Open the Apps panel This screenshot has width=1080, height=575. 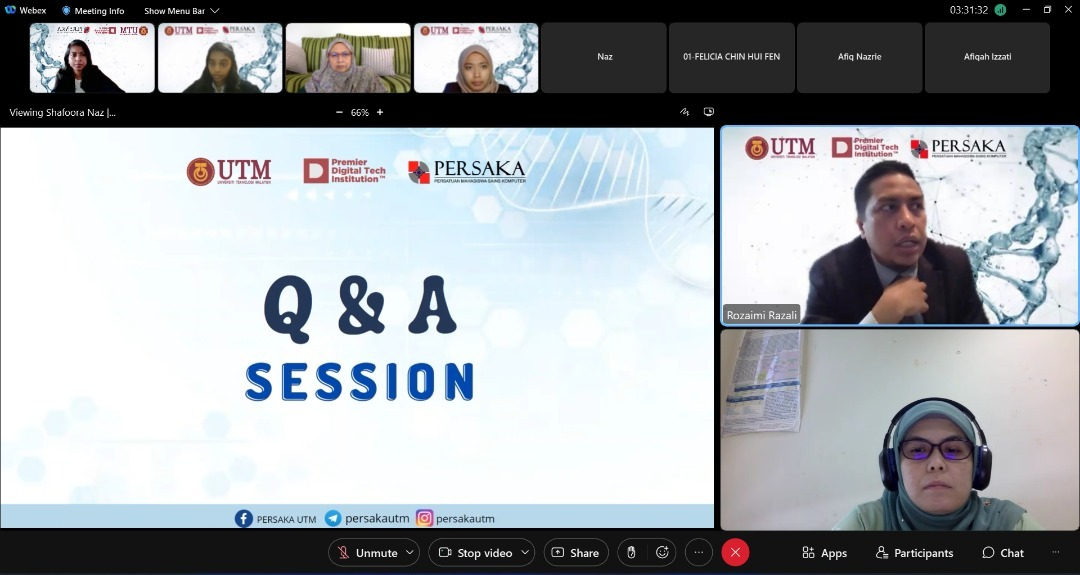pyautogui.click(x=824, y=552)
